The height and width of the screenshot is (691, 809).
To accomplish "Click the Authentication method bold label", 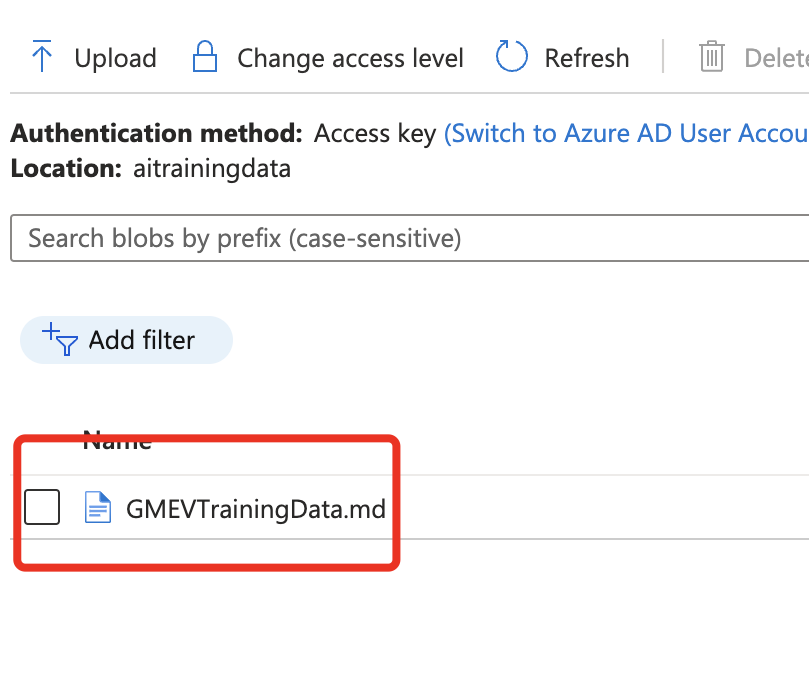I will tap(156, 133).
